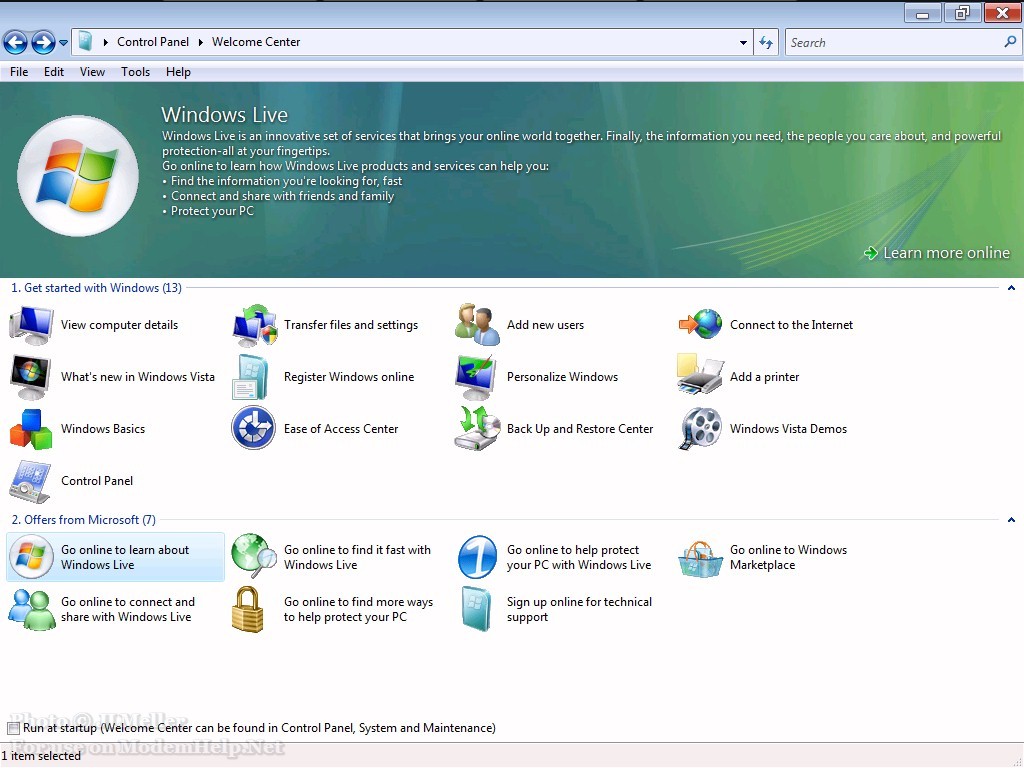Open the recent pages dropdown beside Forward
Image resolution: width=1024 pixels, height=768 pixels.
point(63,43)
